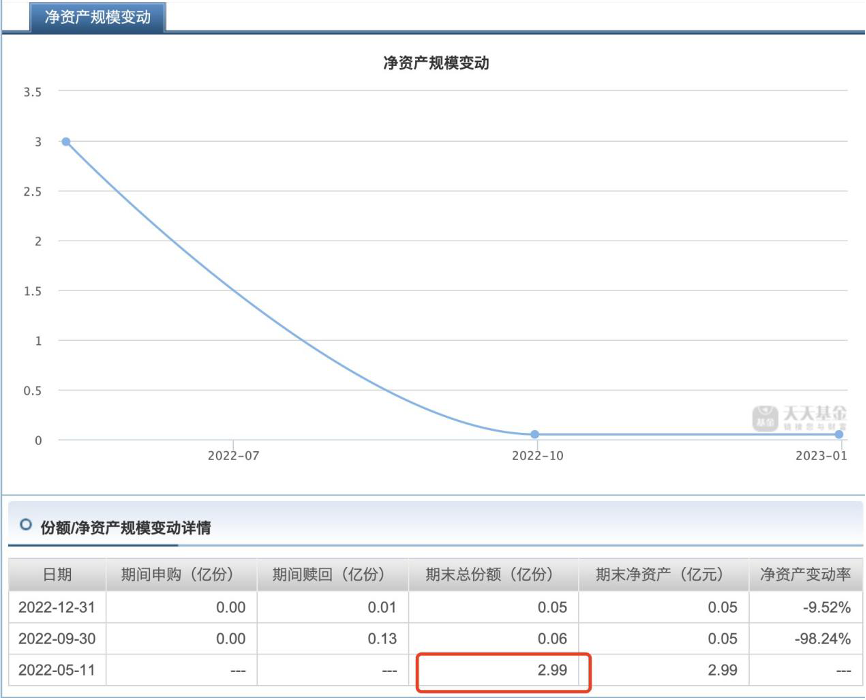The image size is (866, 700).
Task: Click the 0.05 net assets value for 2022-12-31
Action: point(722,608)
